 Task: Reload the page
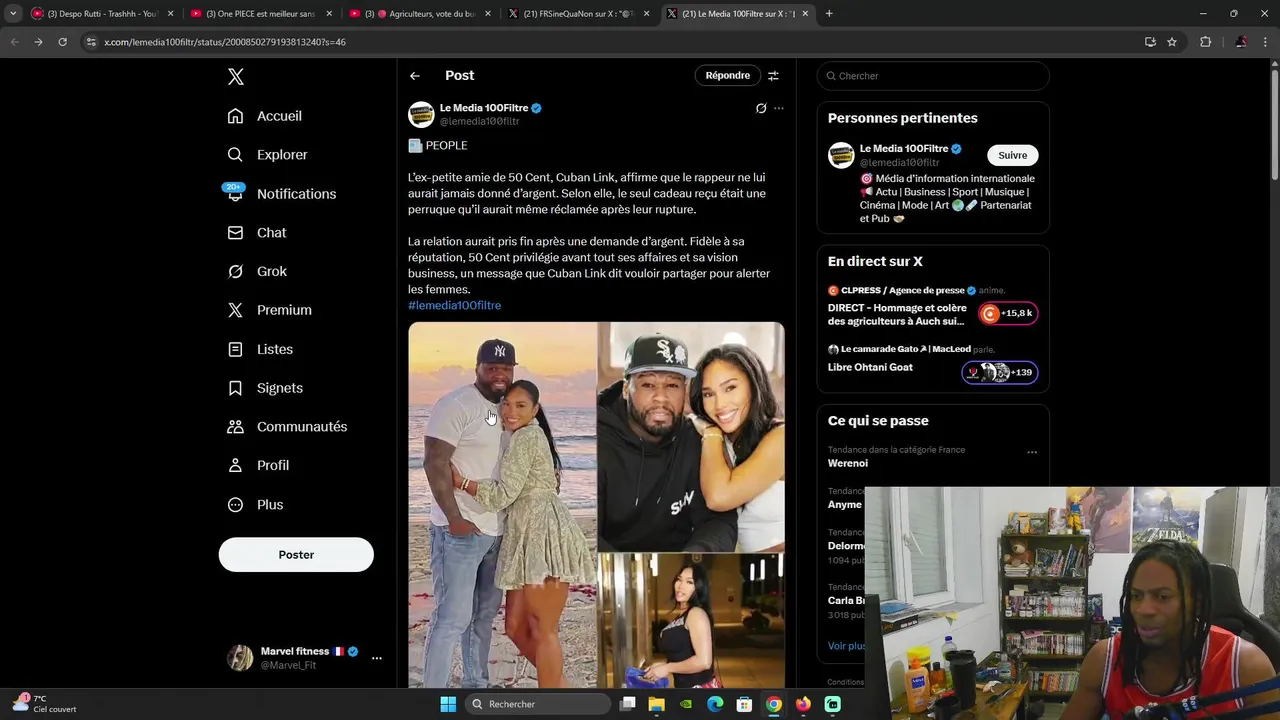click(62, 42)
